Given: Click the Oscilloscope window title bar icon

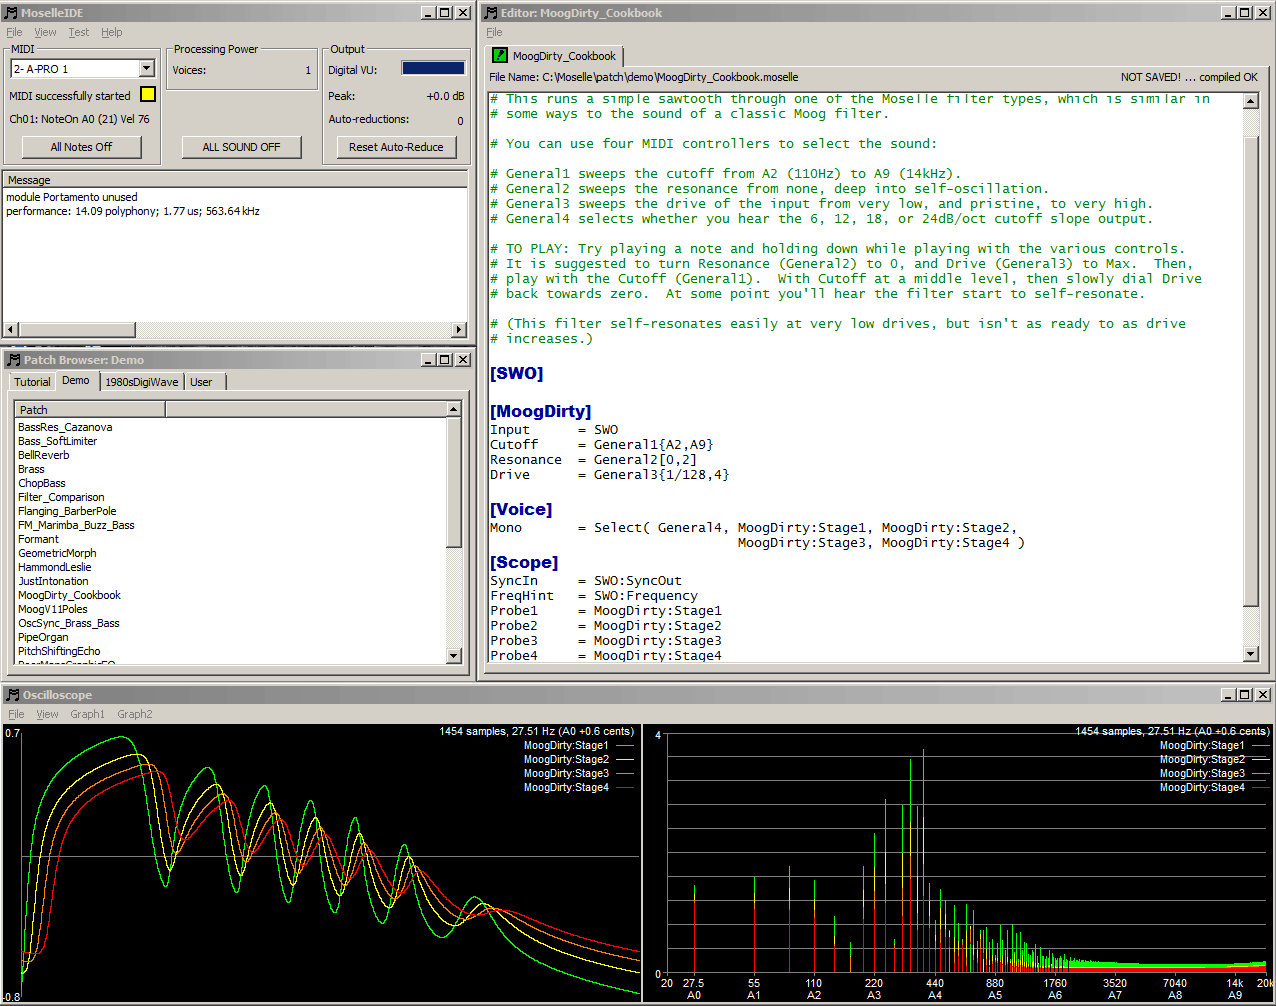Looking at the screenshot, I should pos(12,695).
